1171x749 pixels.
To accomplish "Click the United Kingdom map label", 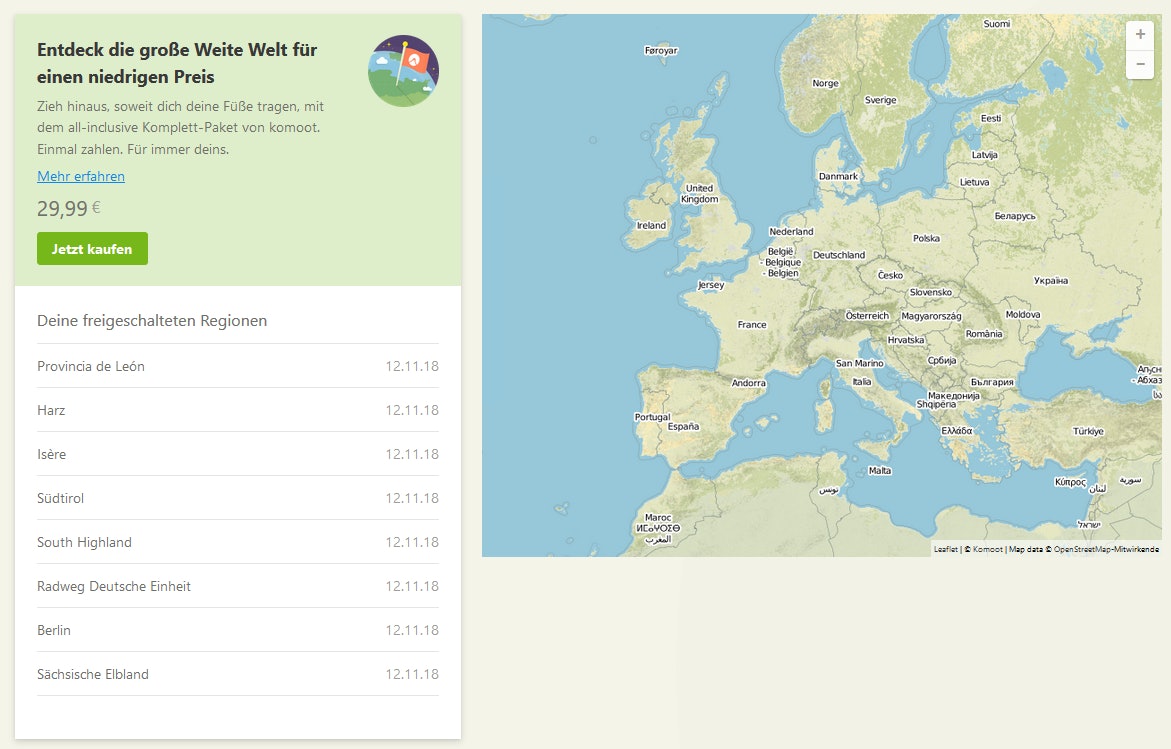I will [699, 193].
